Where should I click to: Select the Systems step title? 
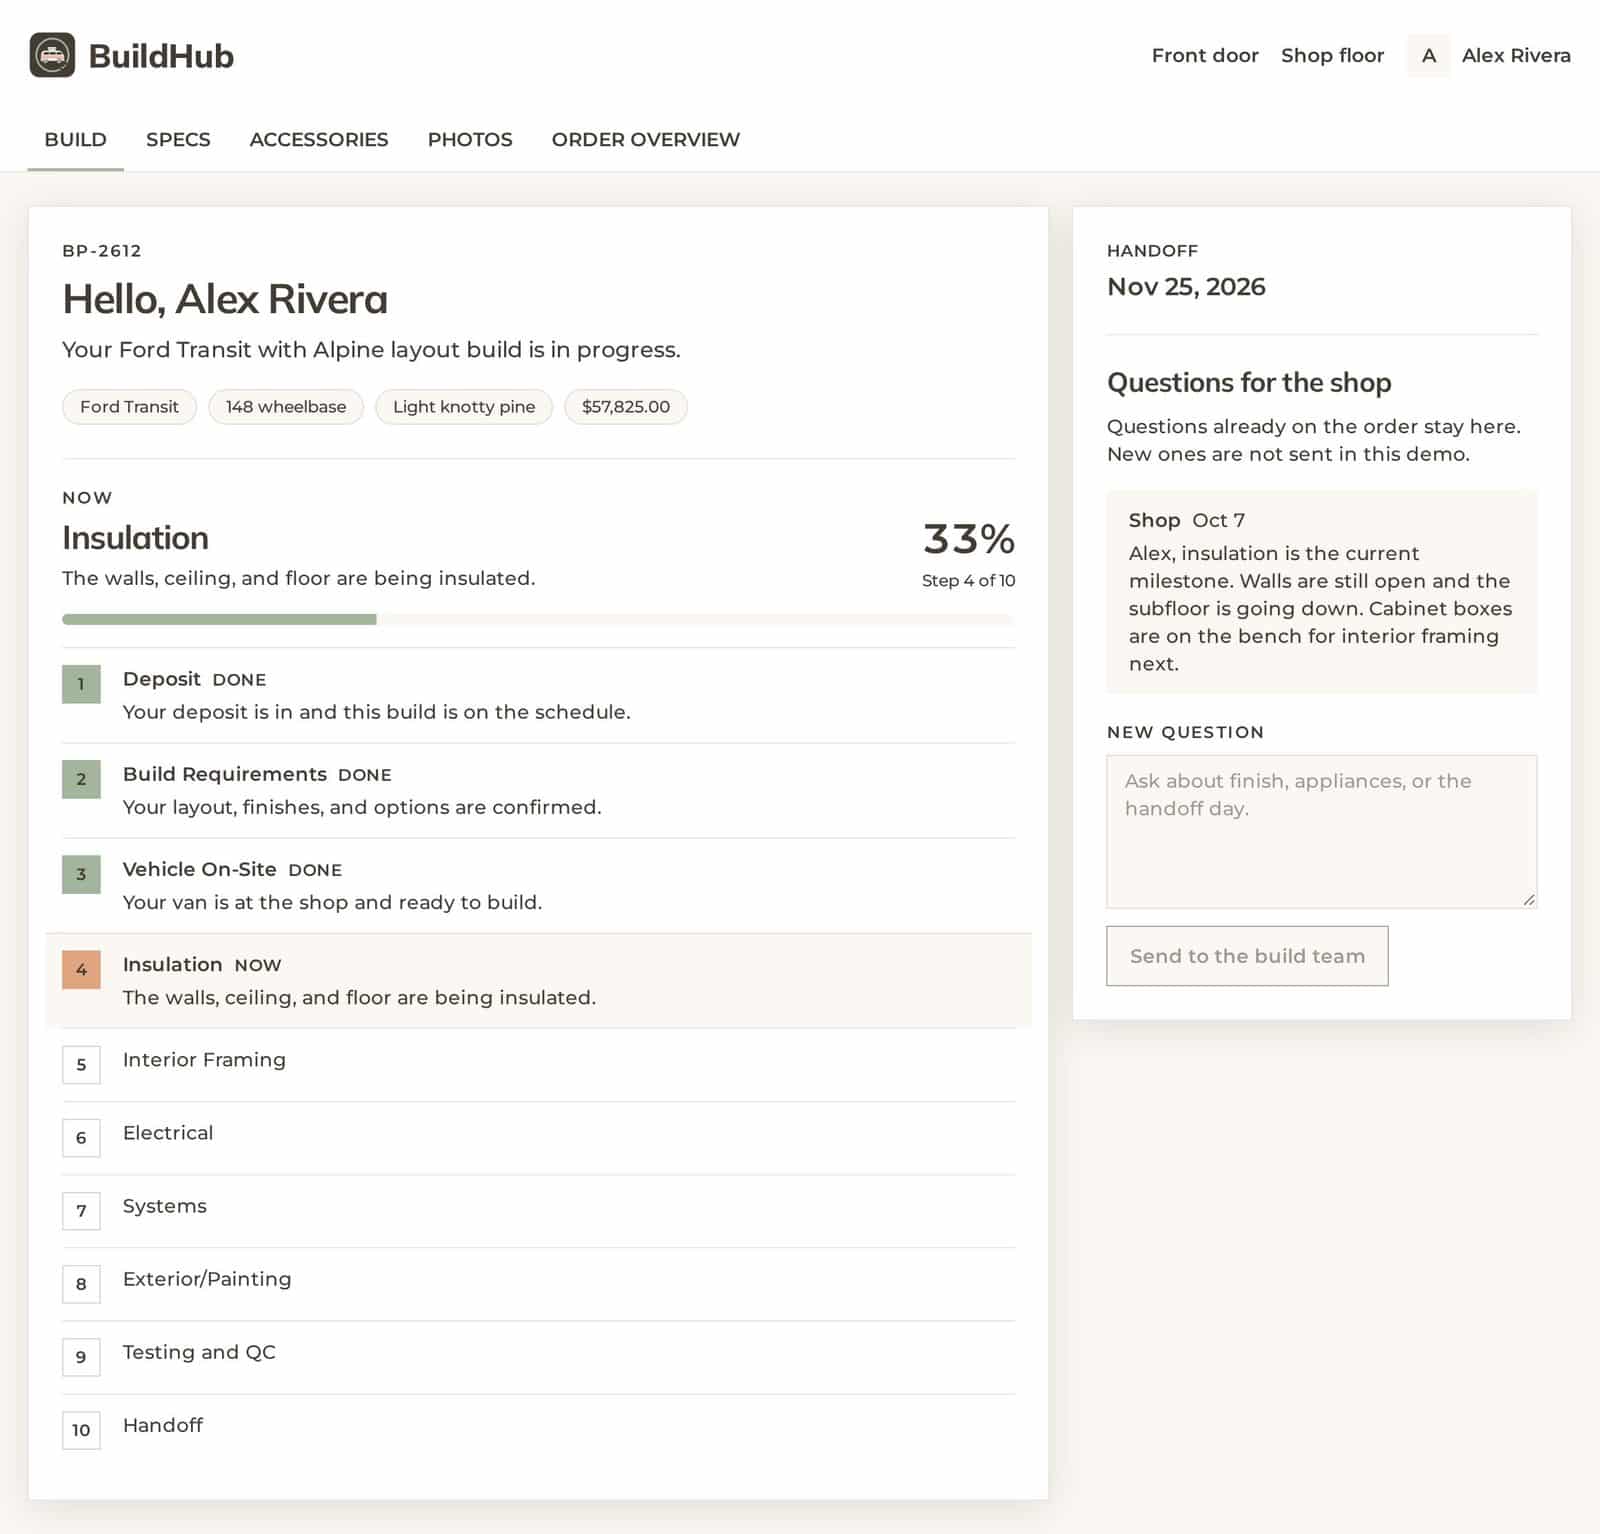pyautogui.click(x=165, y=1206)
